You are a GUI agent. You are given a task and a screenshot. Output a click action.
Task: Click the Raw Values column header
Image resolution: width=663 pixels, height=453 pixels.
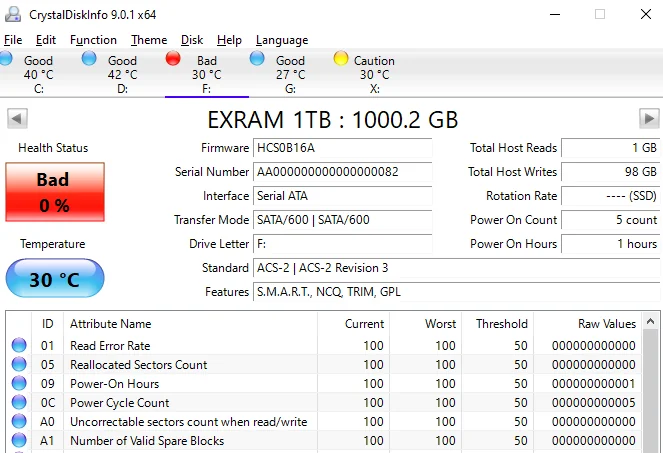[588, 324]
